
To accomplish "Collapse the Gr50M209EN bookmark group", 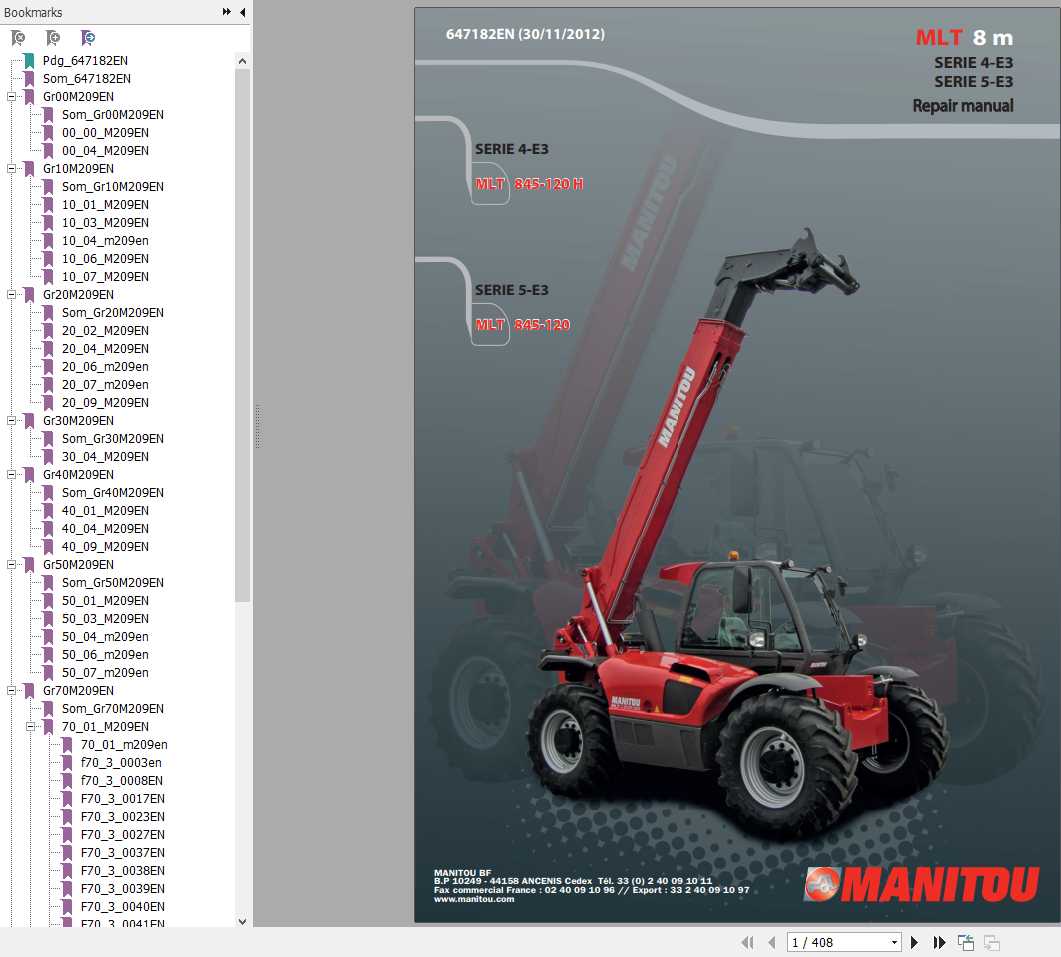I will point(12,564).
